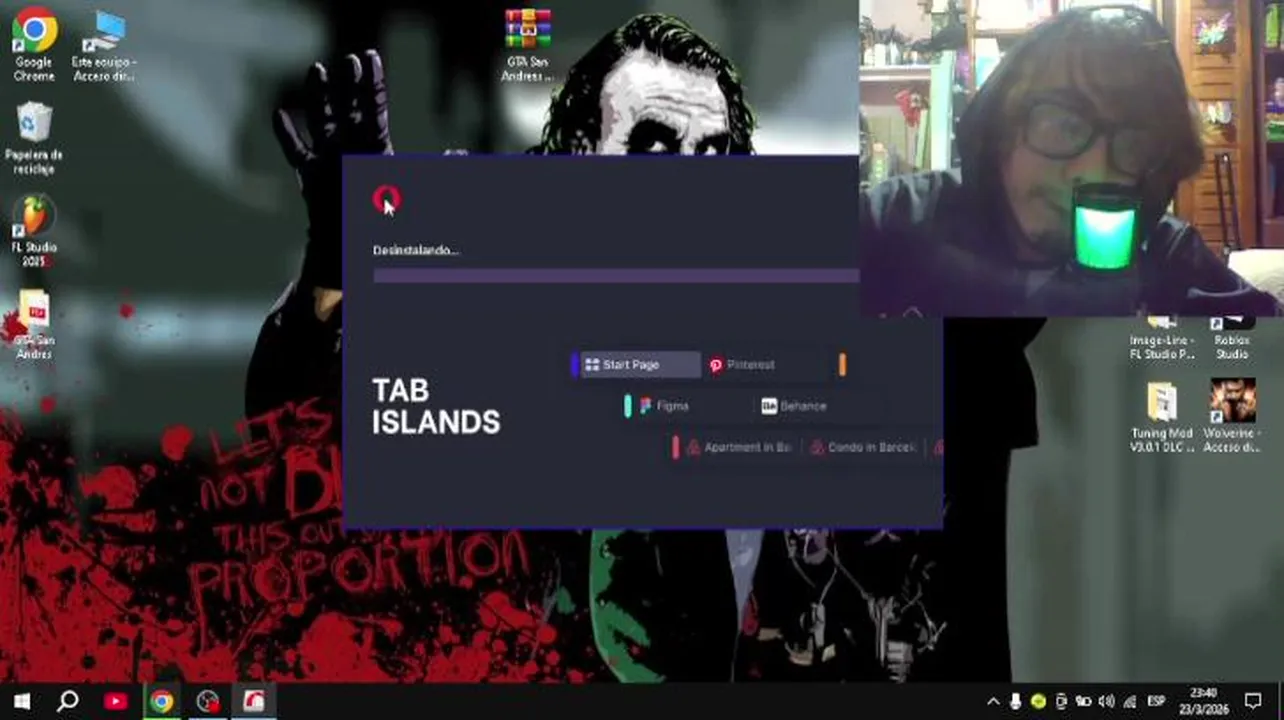Open the volume control in the tray

1106,702
